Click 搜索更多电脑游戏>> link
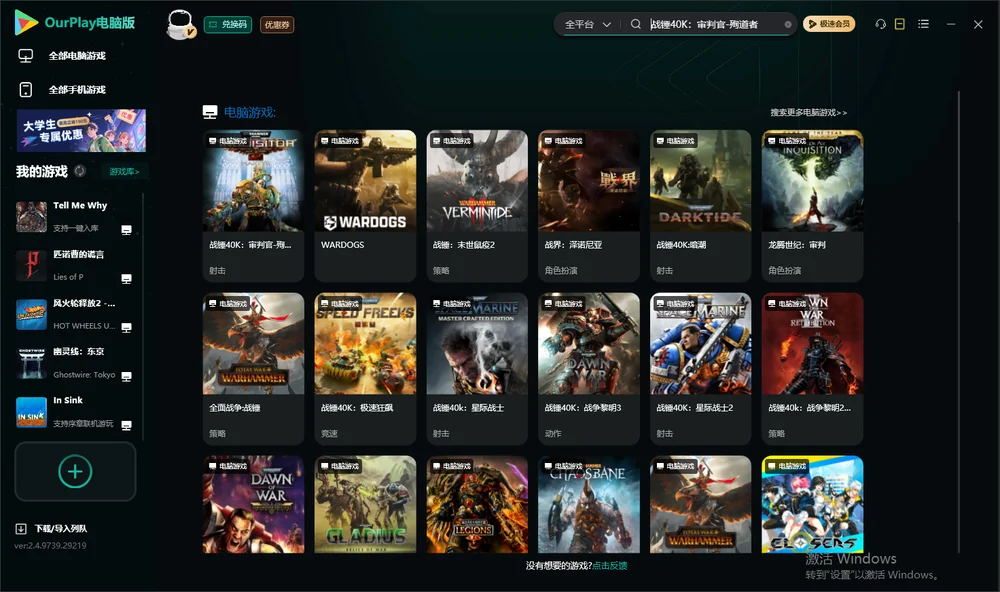The image size is (1000, 592). (x=809, y=113)
